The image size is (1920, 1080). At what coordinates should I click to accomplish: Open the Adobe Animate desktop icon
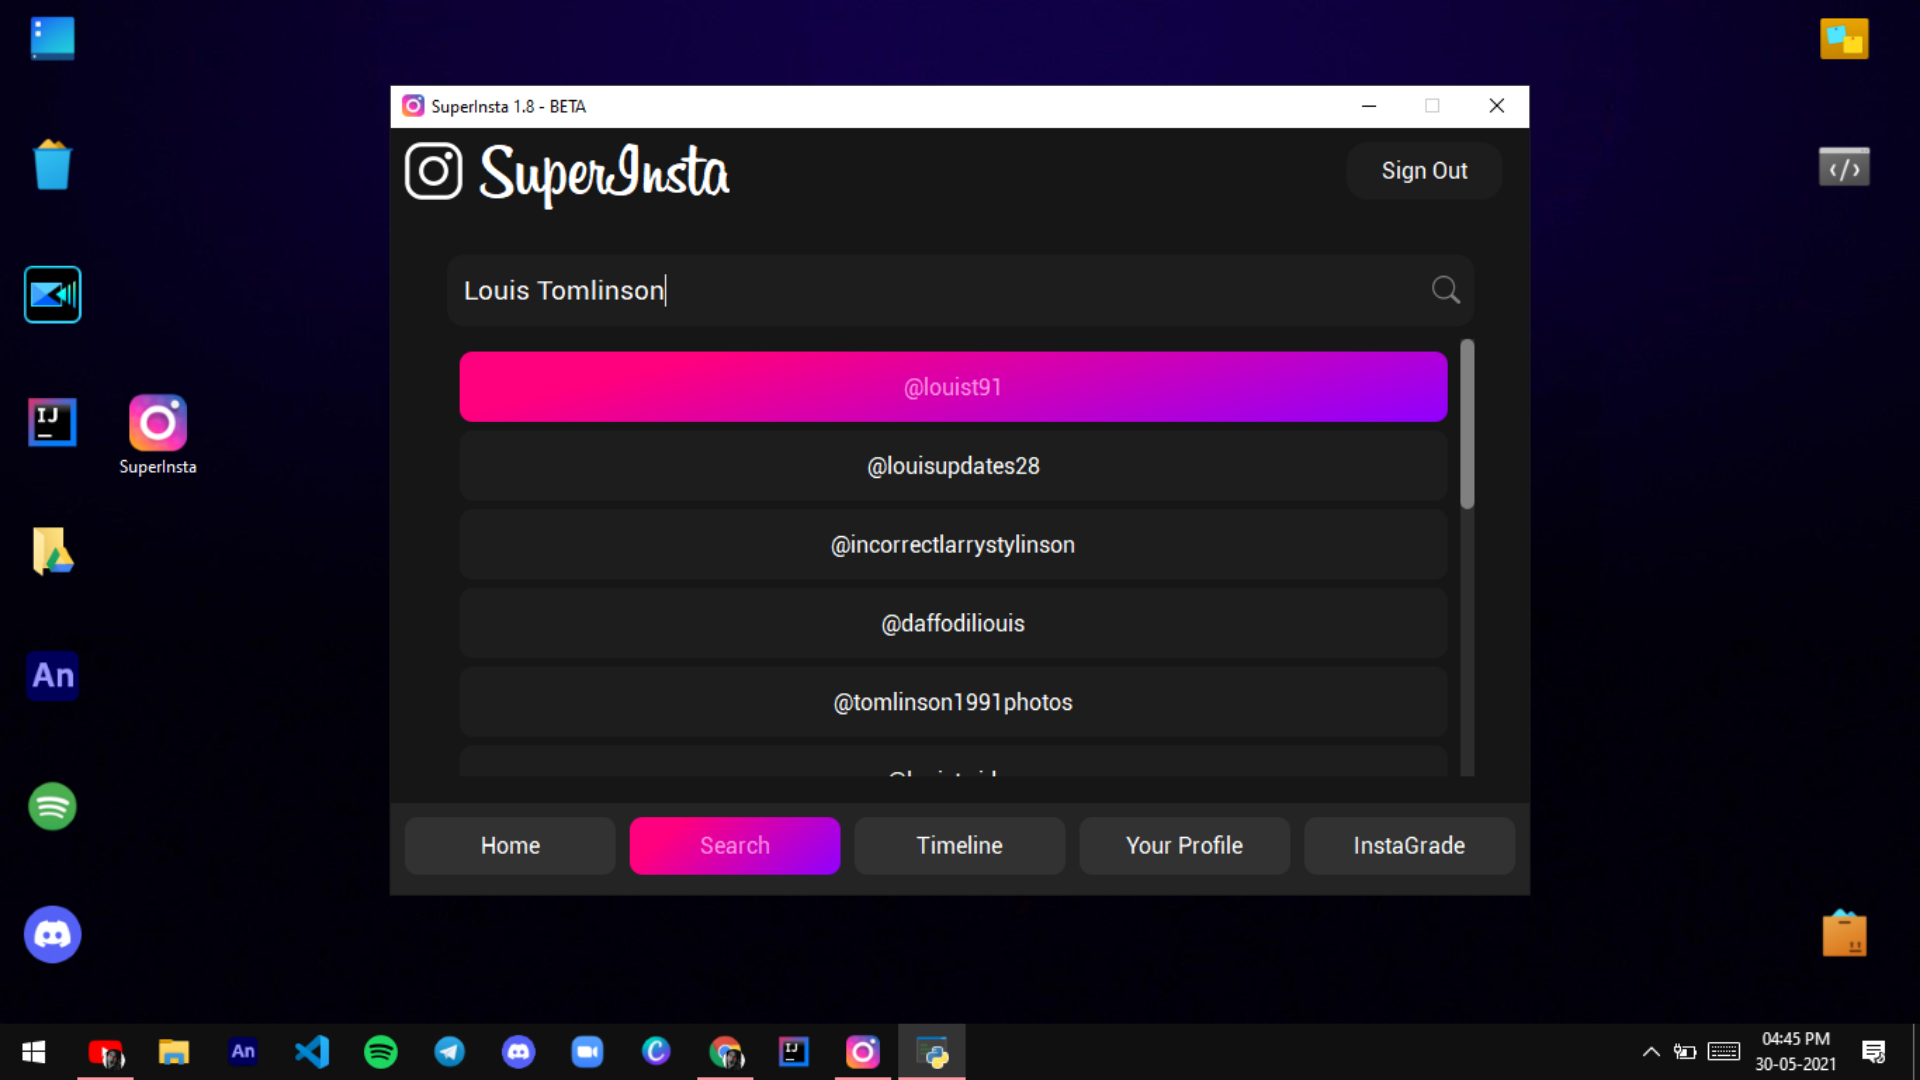point(52,676)
